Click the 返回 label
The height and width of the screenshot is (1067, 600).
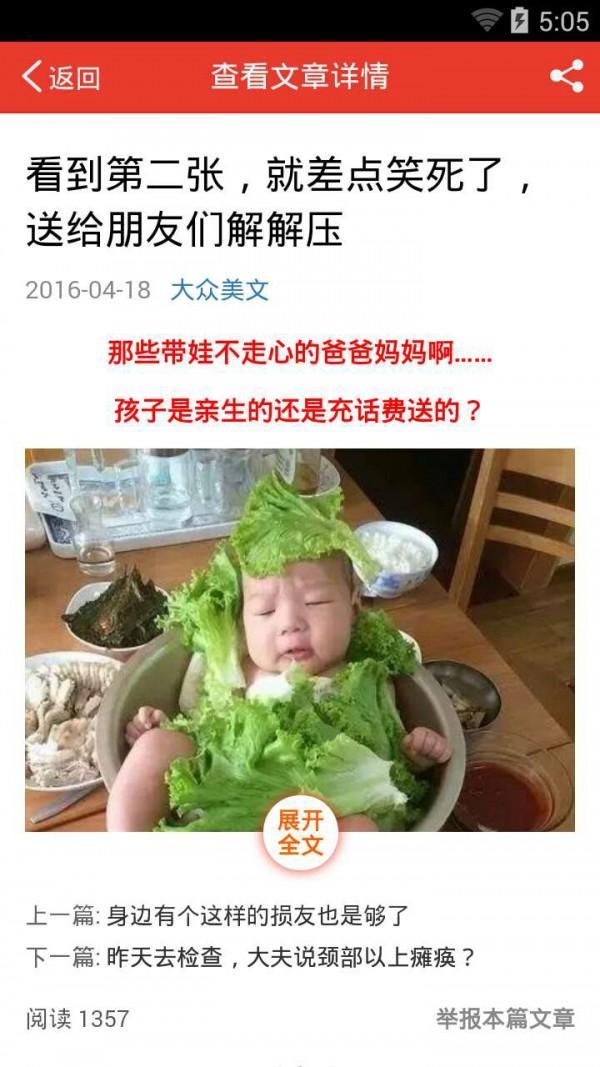click(x=74, y=78)
